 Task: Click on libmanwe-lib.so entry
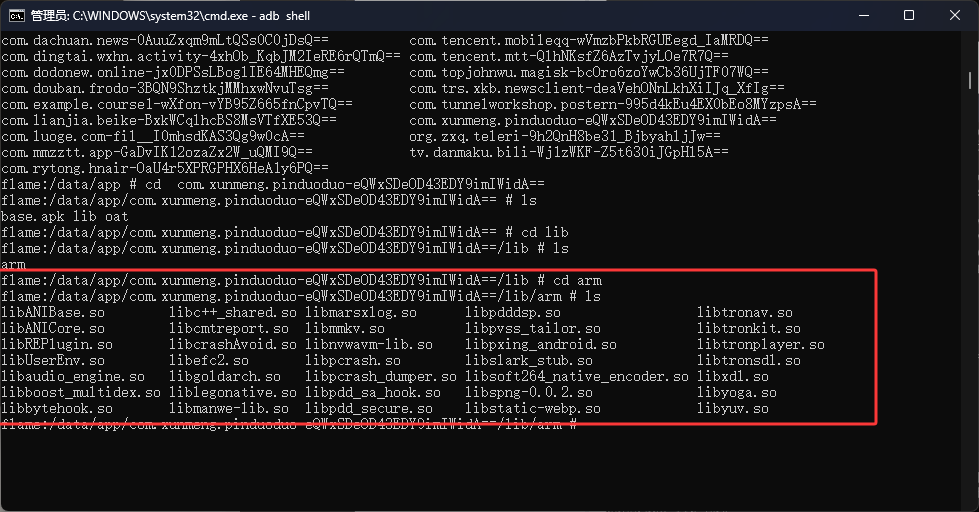(x=229, y=409)
